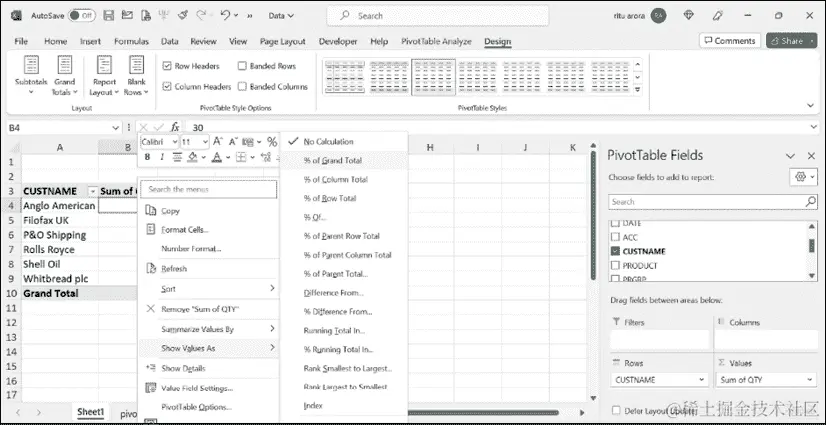Click the Copy icon in context menu
Viewport: 826px width, 425px height.
click(151, 211)
